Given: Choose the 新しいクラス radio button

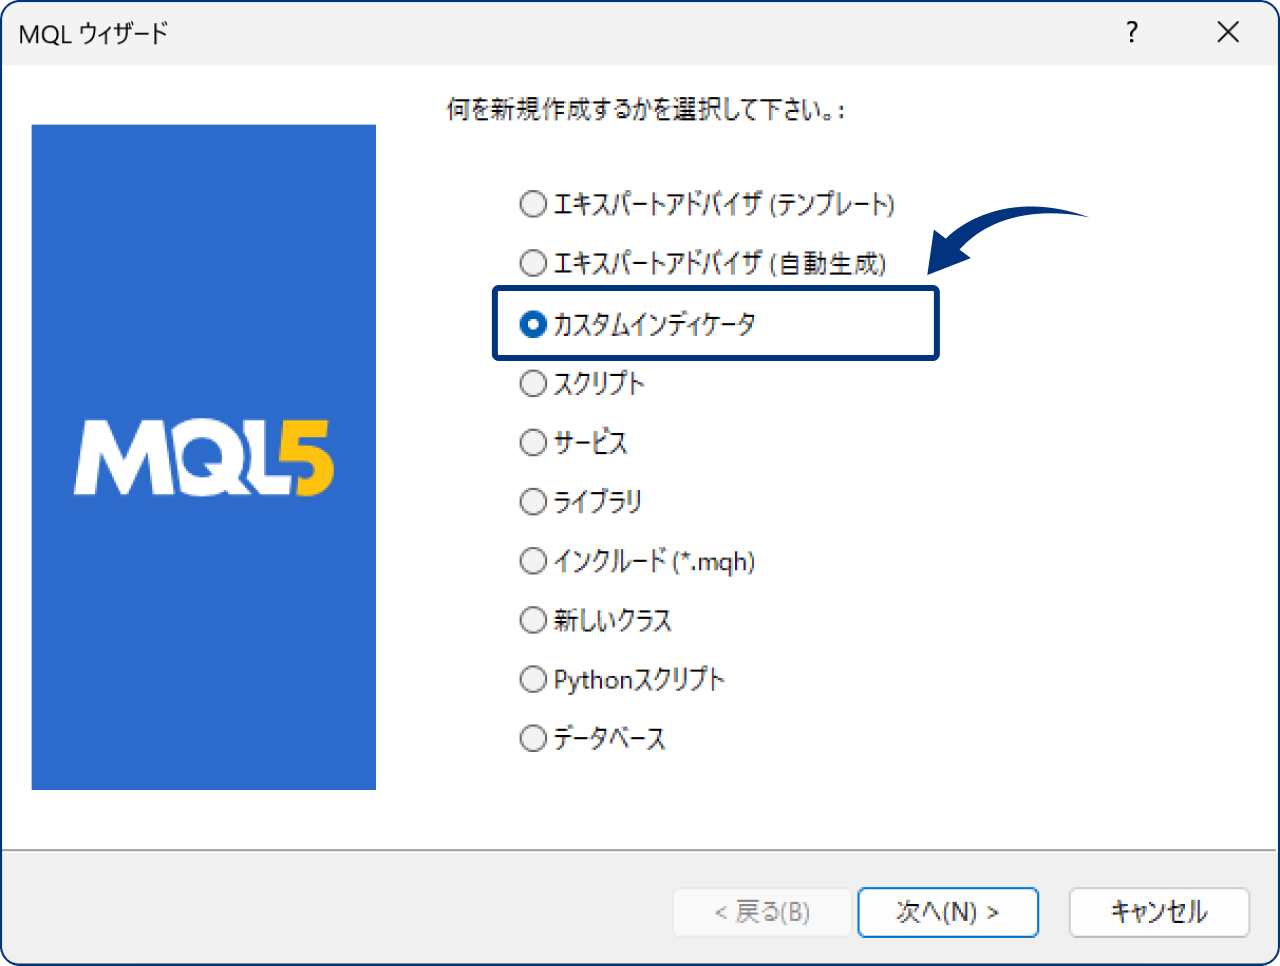Looking at the screenshot, I should coord(533,620).
